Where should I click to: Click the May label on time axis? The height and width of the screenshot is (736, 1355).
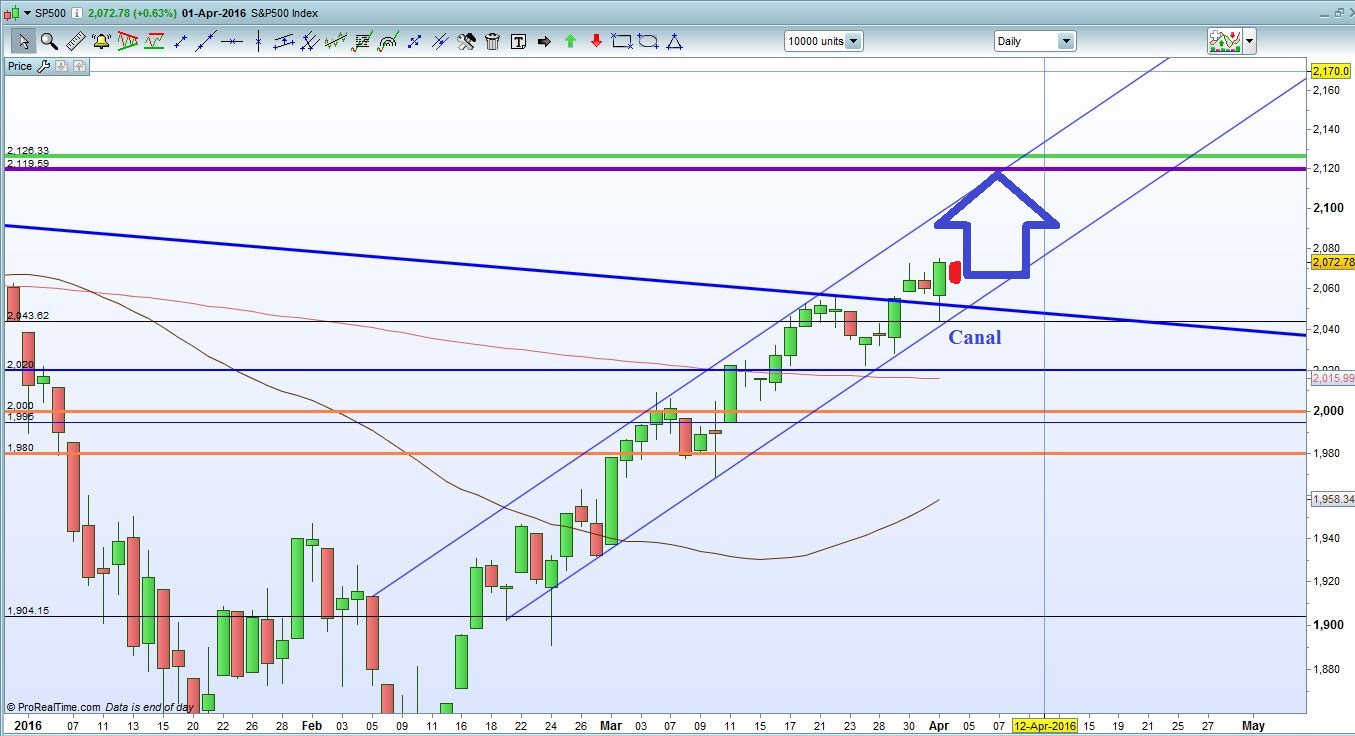[1253, 725]
